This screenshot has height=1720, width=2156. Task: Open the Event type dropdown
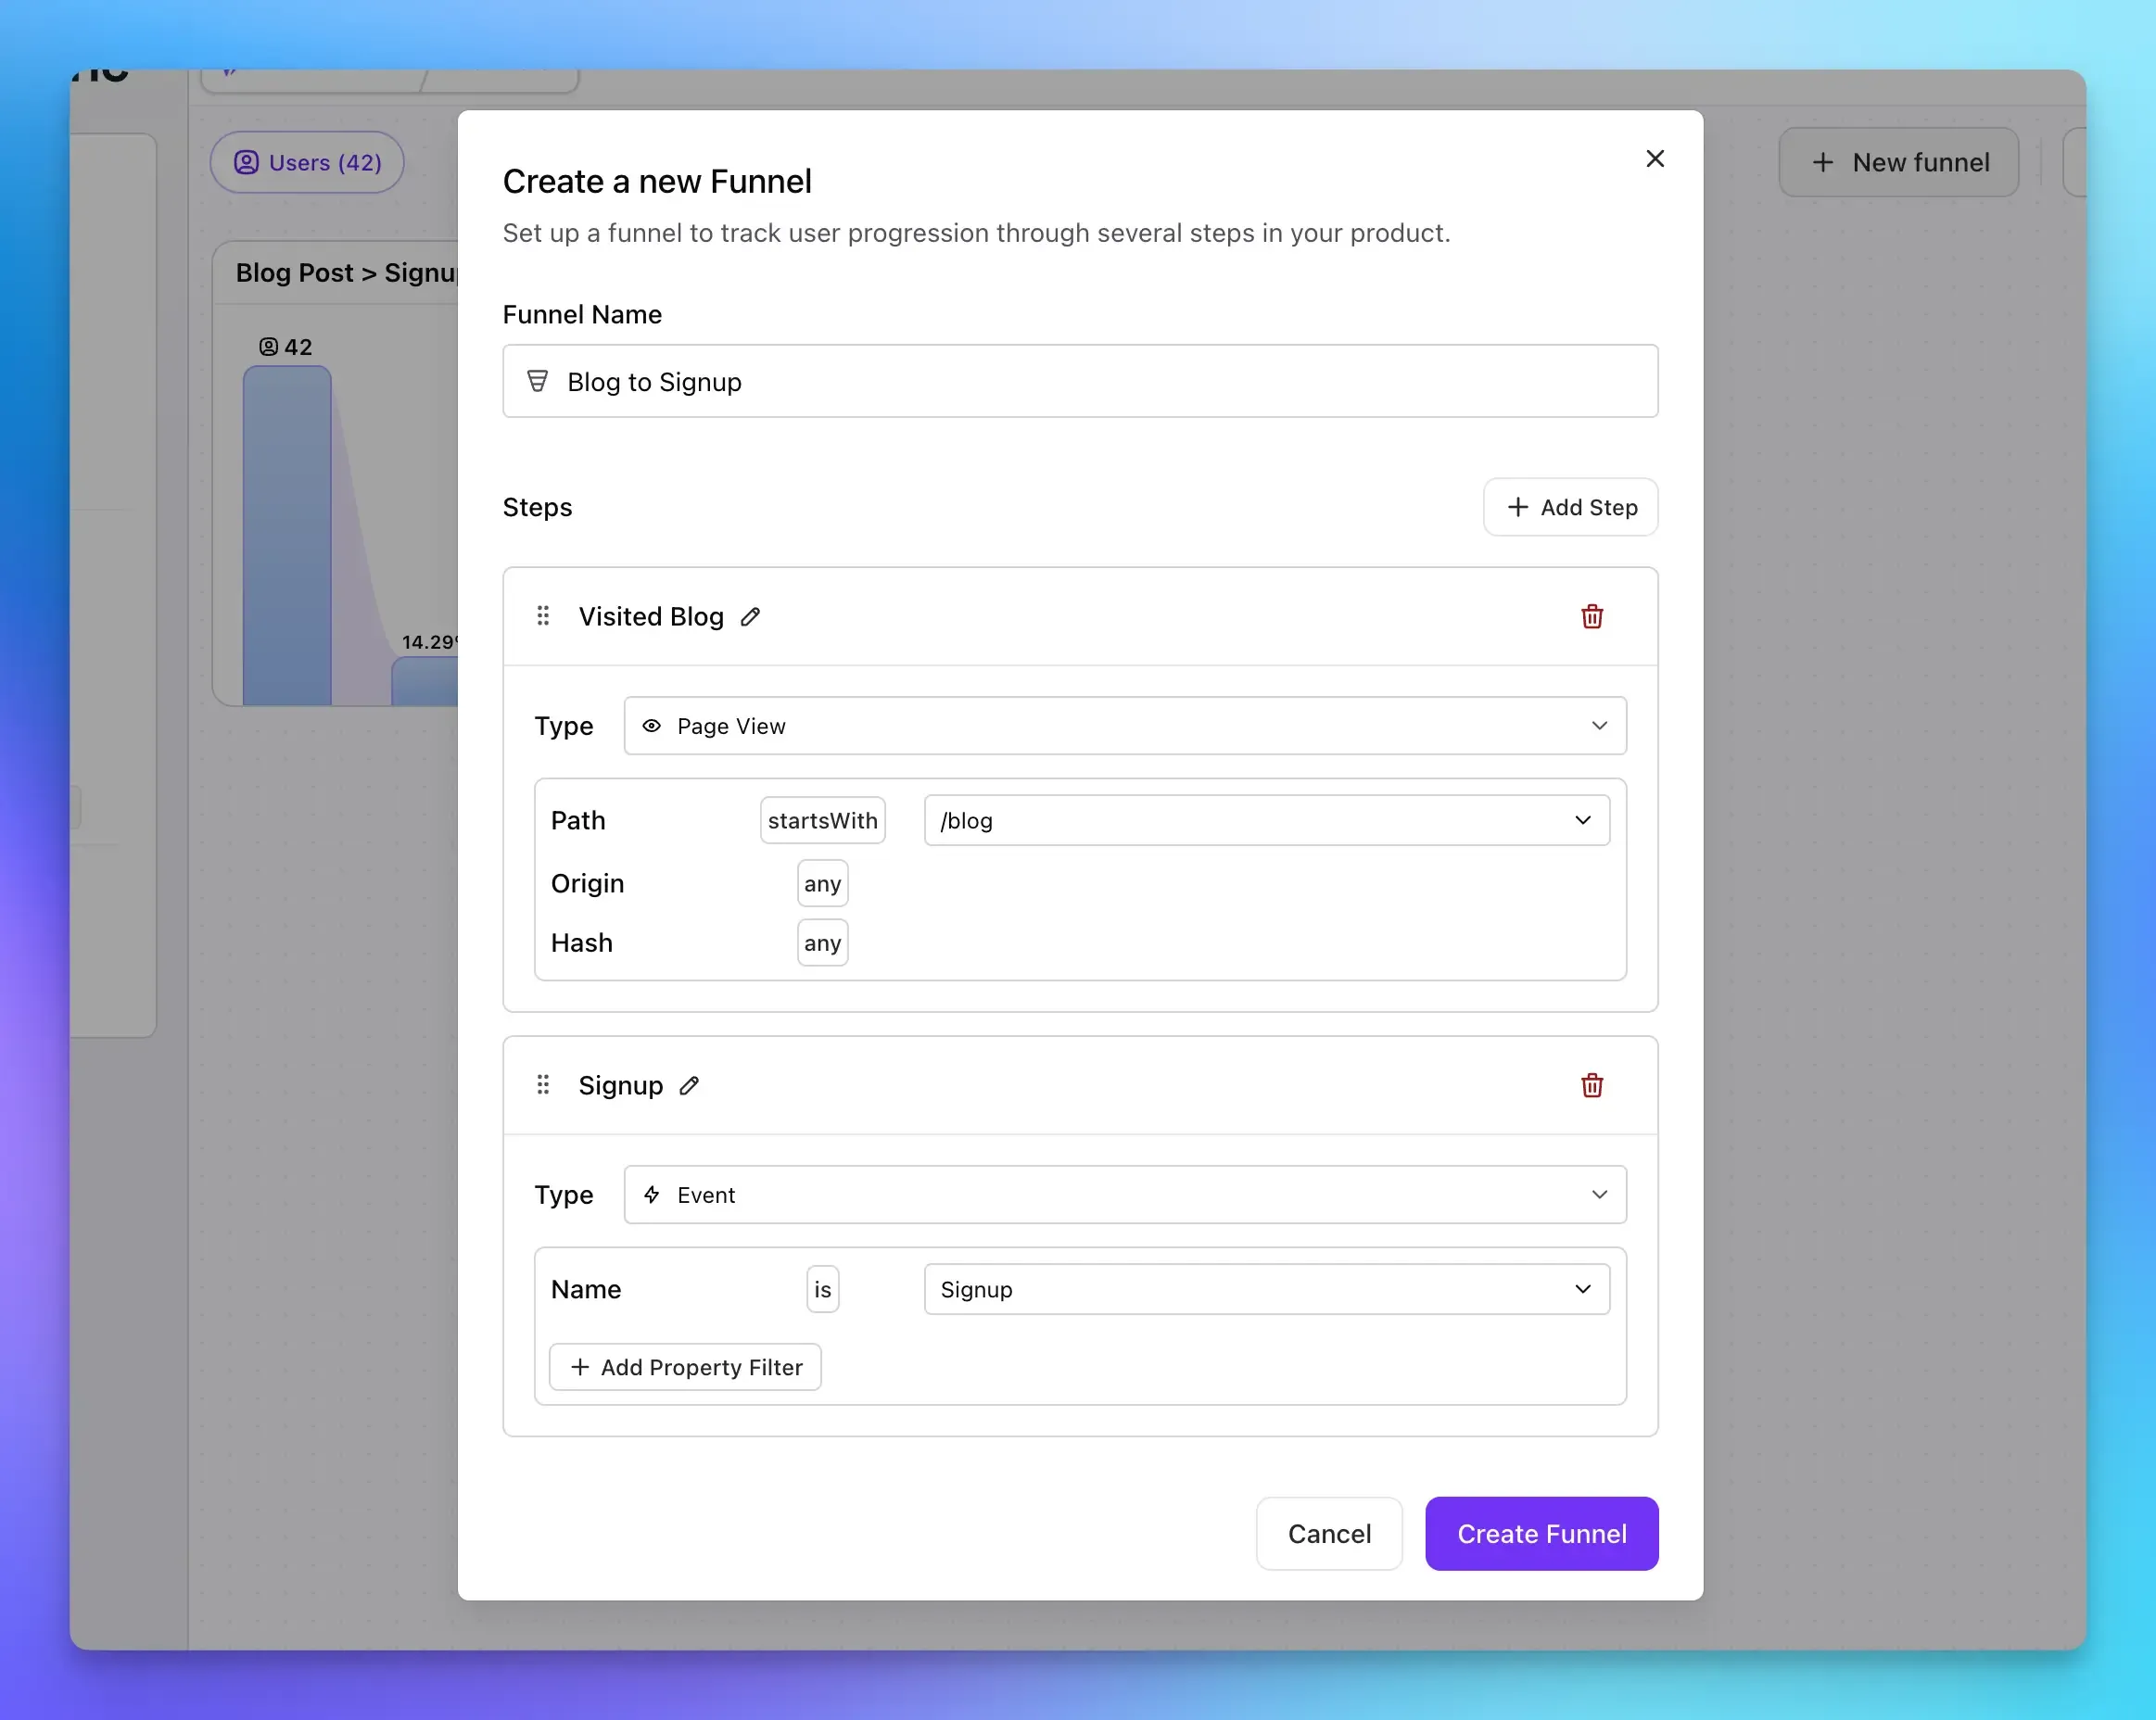pyautogui.click(x=1125, y=1194)
